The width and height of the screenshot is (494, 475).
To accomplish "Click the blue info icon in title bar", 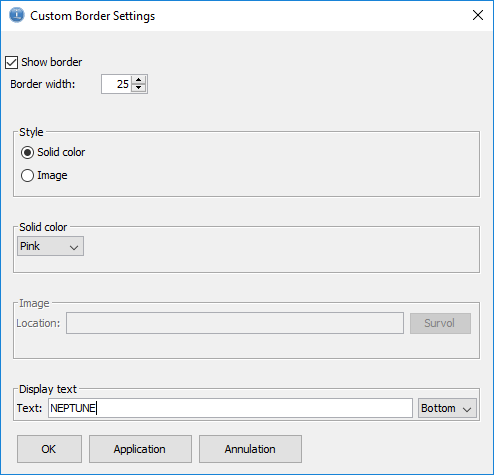I will [x=16, y=15].
